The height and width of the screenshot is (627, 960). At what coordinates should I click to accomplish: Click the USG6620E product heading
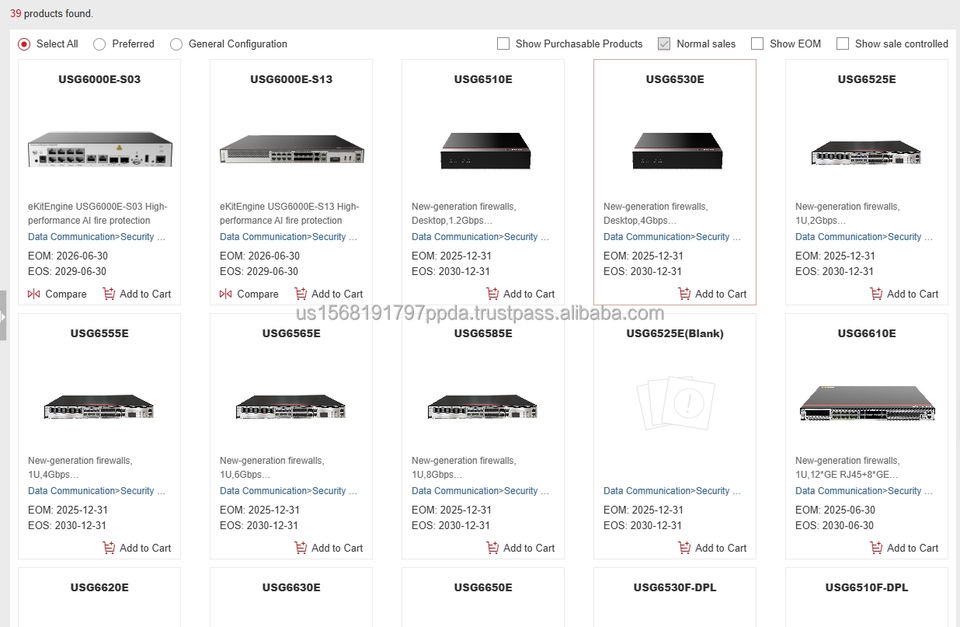pos(99,587)
